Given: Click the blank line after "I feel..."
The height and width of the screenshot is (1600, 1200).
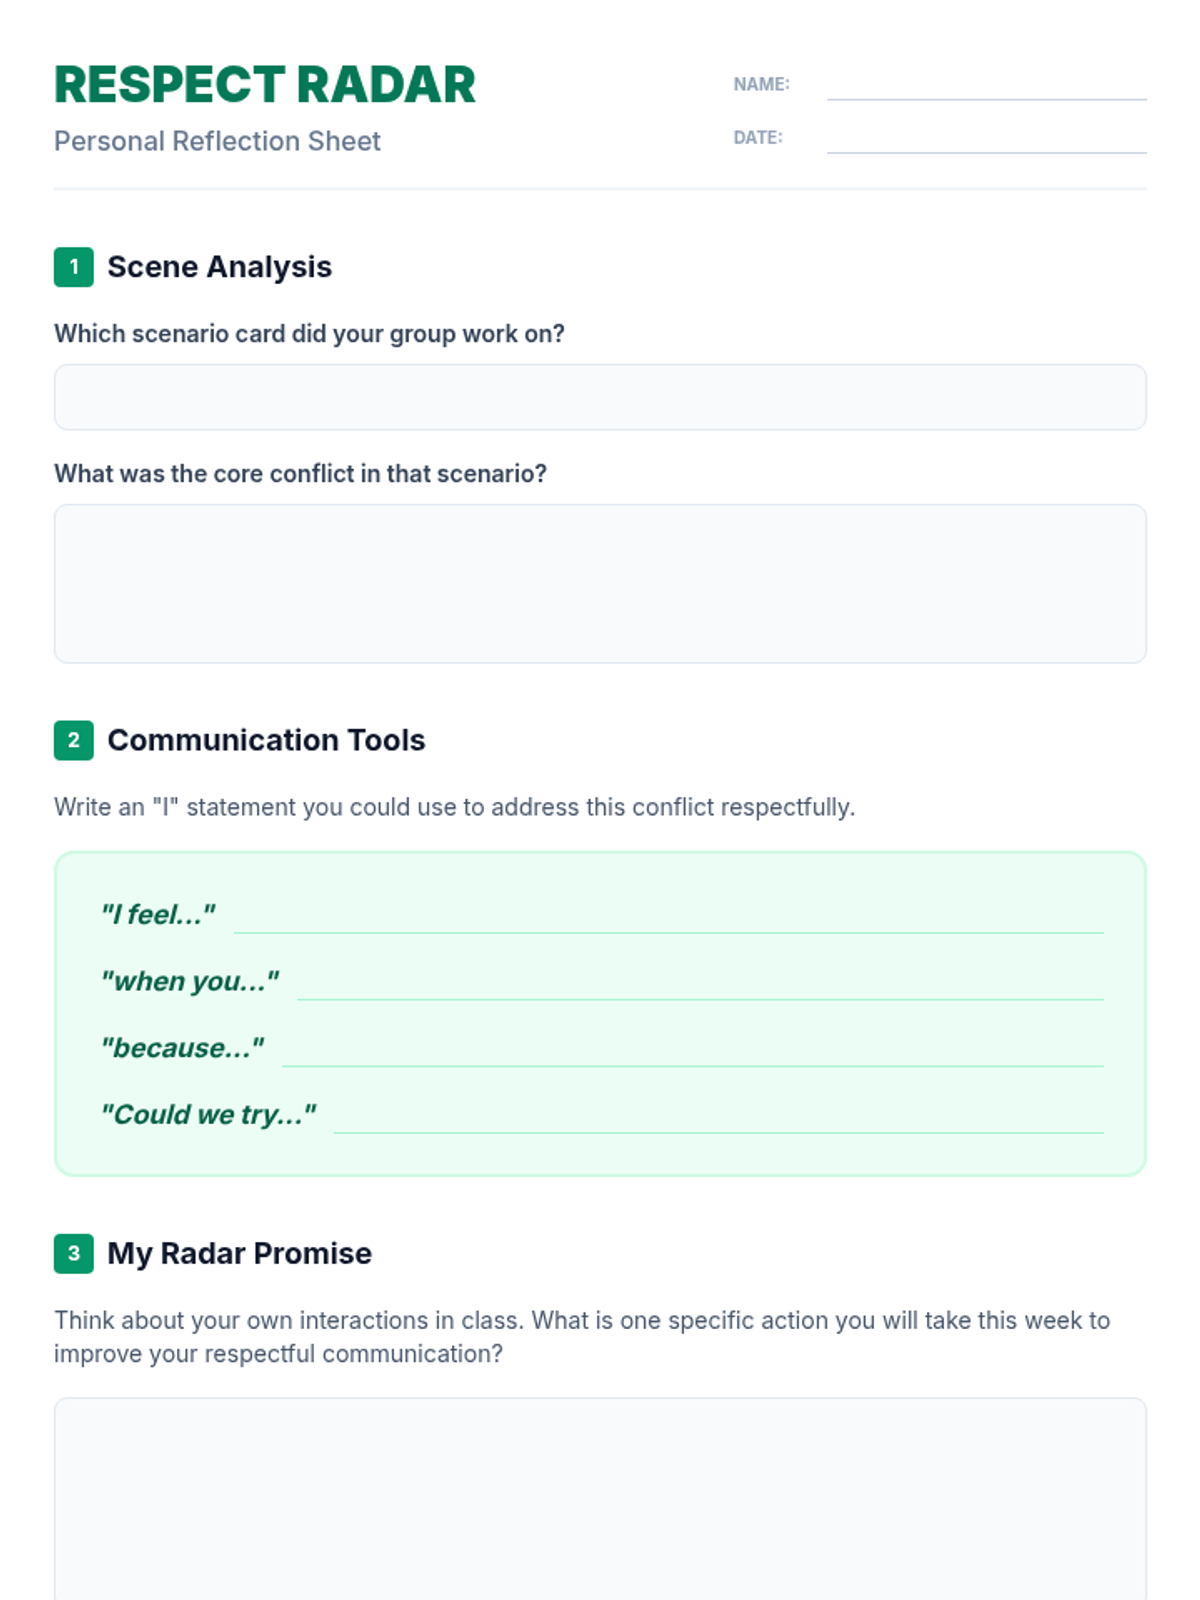Looking at the screenshot, I should point(668,918).
